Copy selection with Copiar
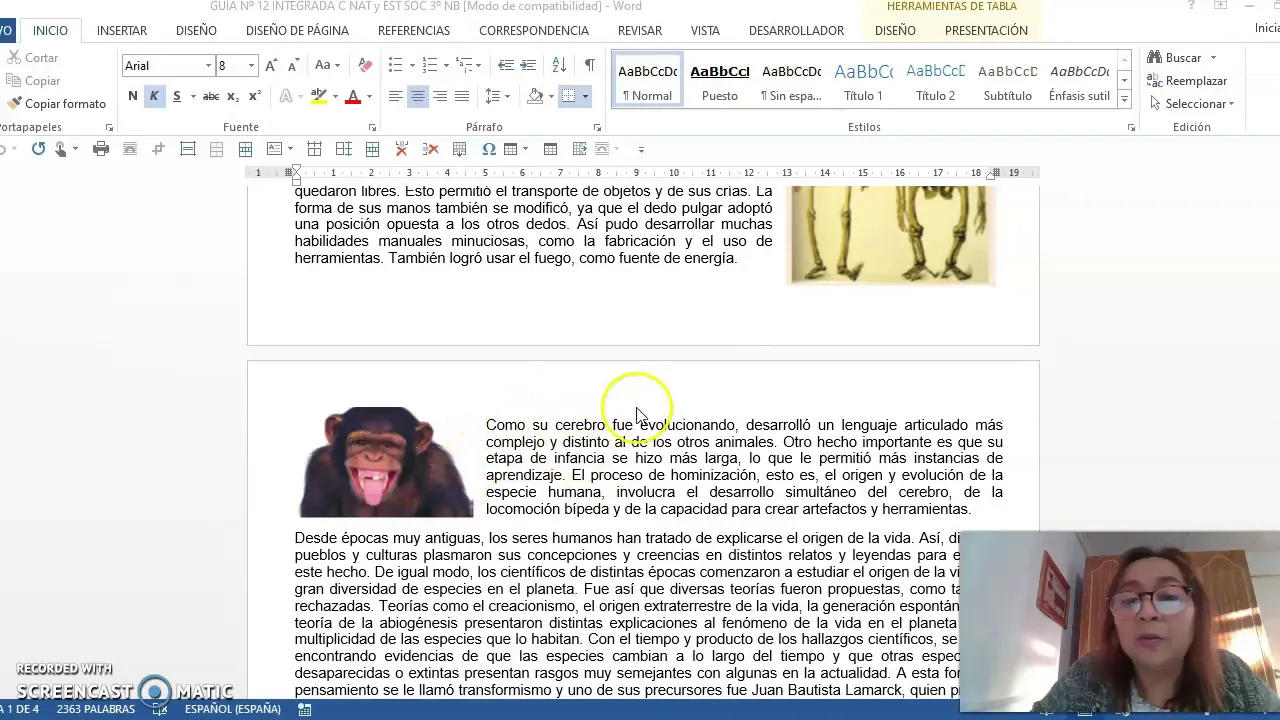 [33, 81]
